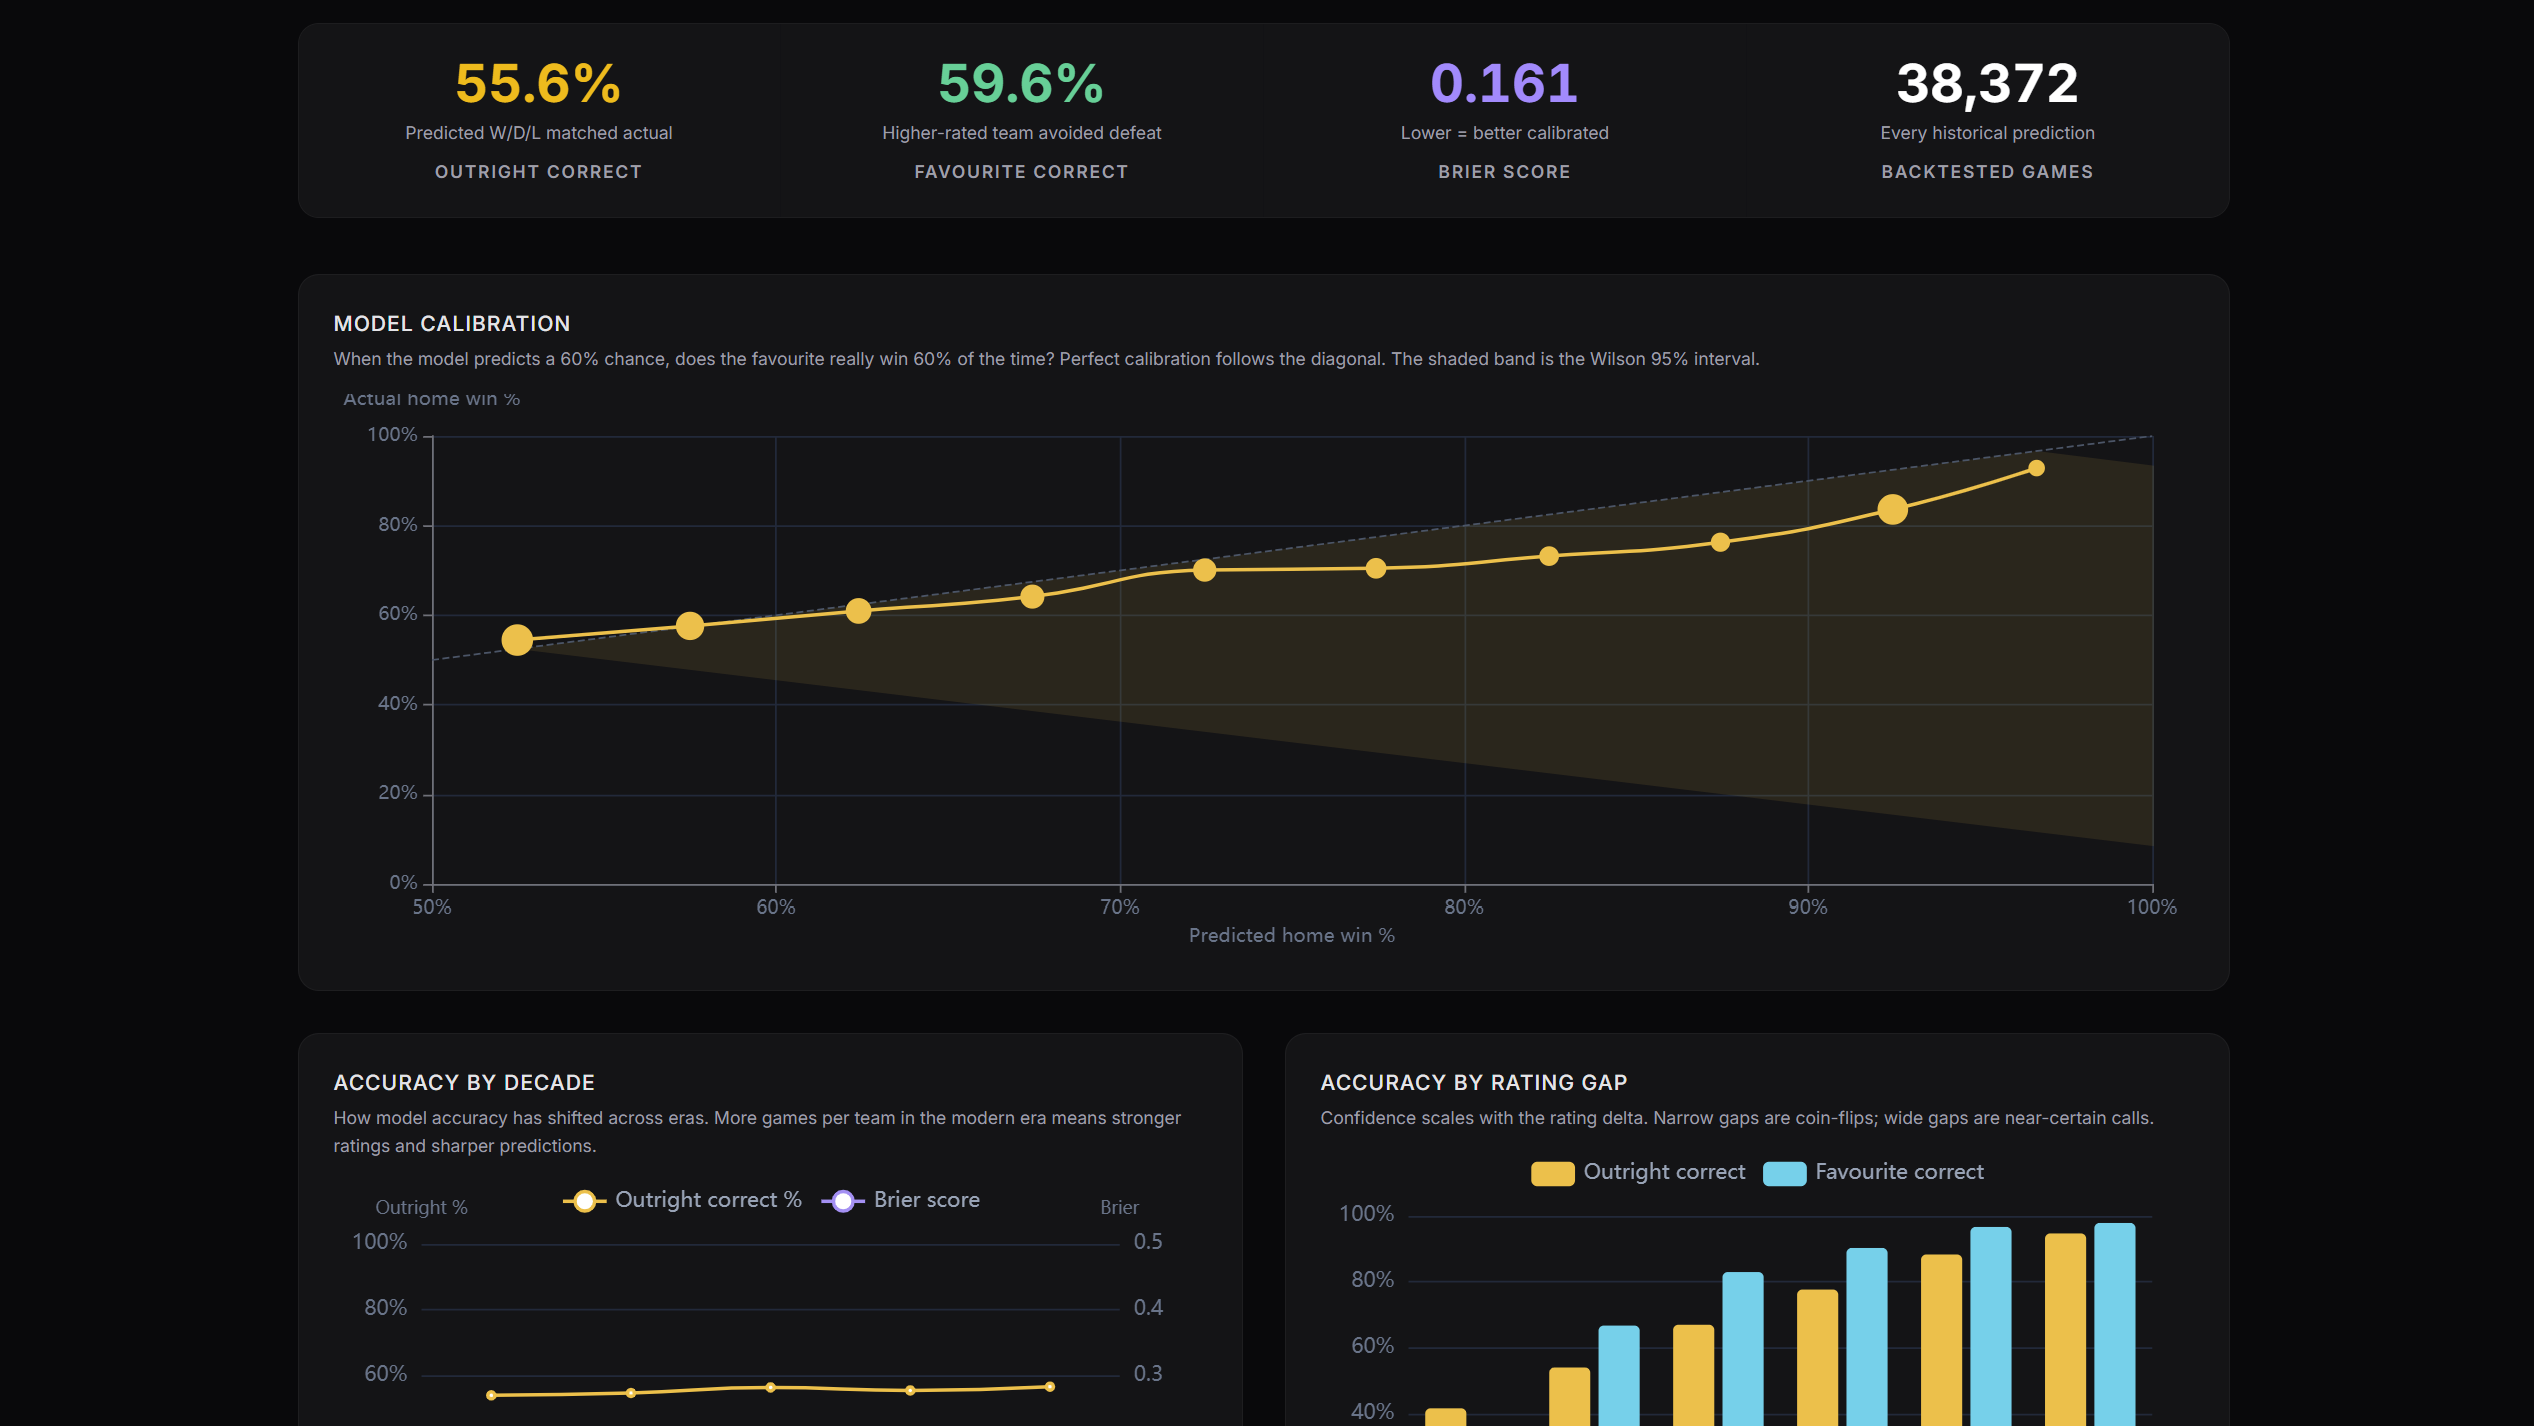
Task: Click 'Higher-rated team avoided defeat' caption
Action: [x=1021, y=133]
